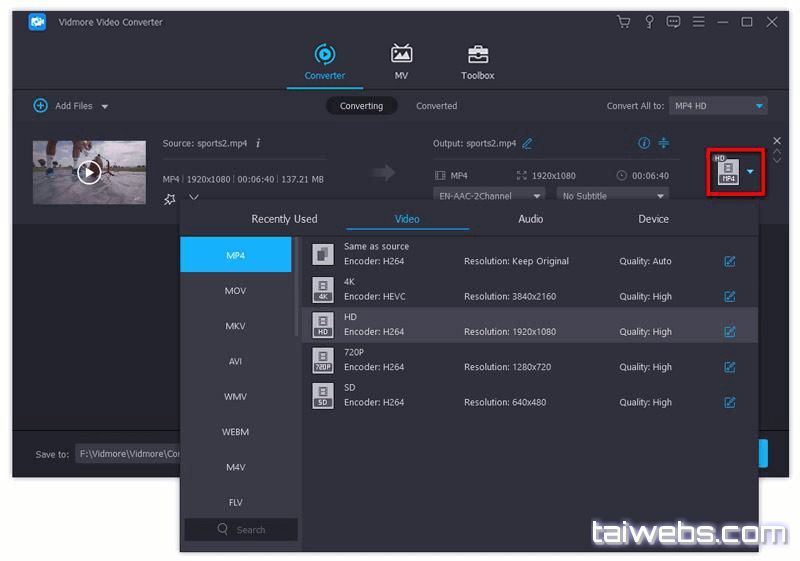Show the Converted files list

(436, 106)
